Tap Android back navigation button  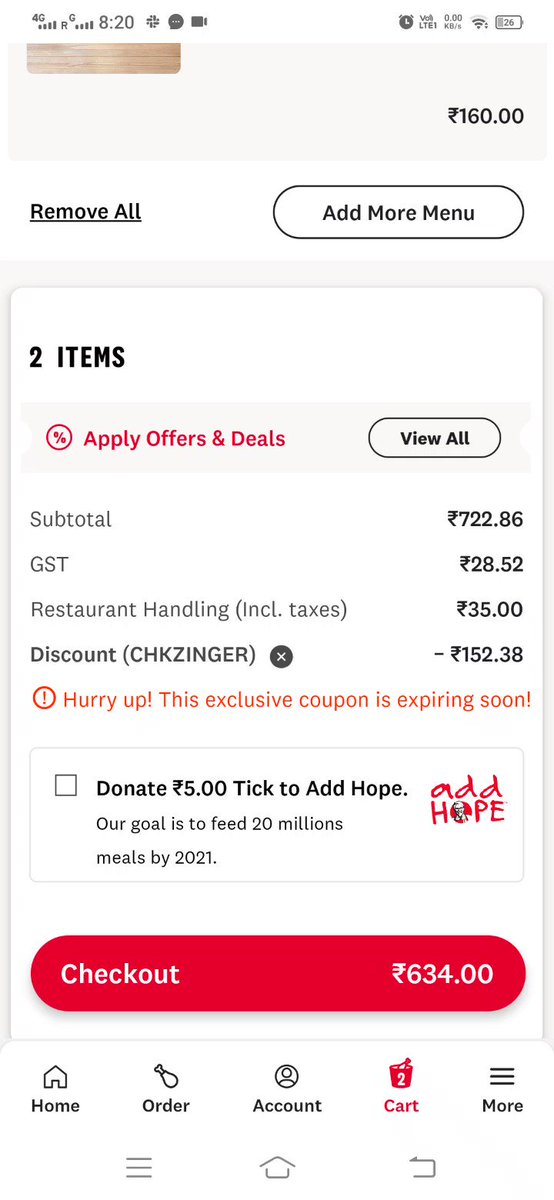point(423,1166)
